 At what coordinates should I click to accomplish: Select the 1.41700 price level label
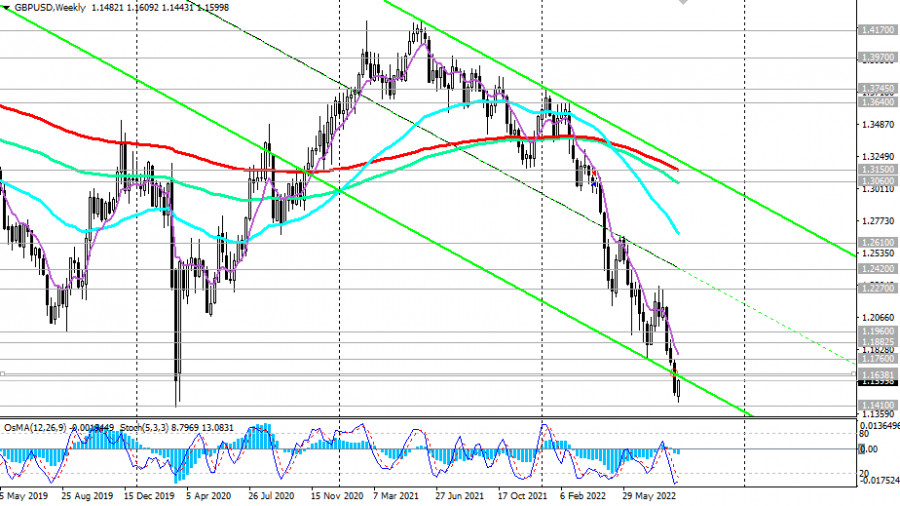tap(877, 30)
